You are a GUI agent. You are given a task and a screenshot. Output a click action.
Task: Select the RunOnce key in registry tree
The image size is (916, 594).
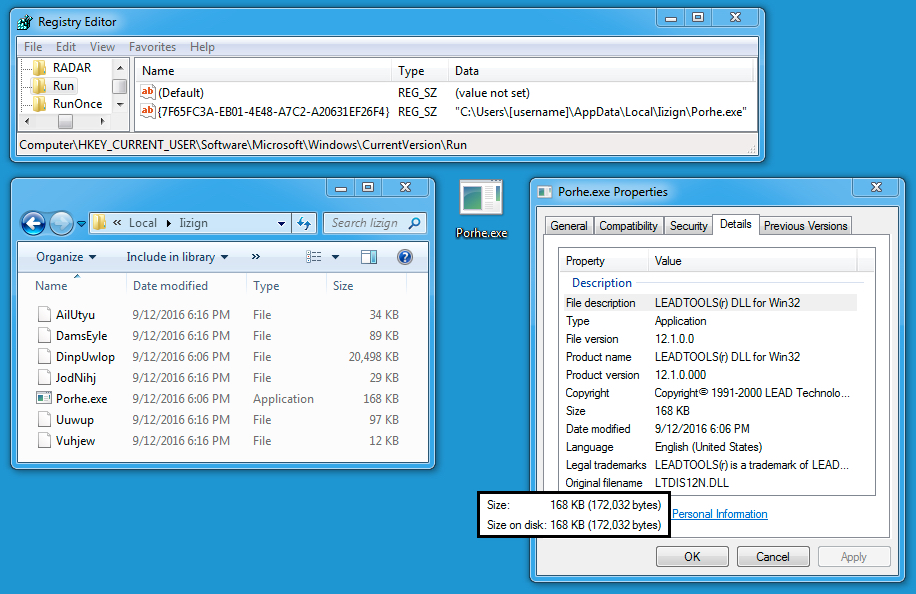[x=77, y=104]
